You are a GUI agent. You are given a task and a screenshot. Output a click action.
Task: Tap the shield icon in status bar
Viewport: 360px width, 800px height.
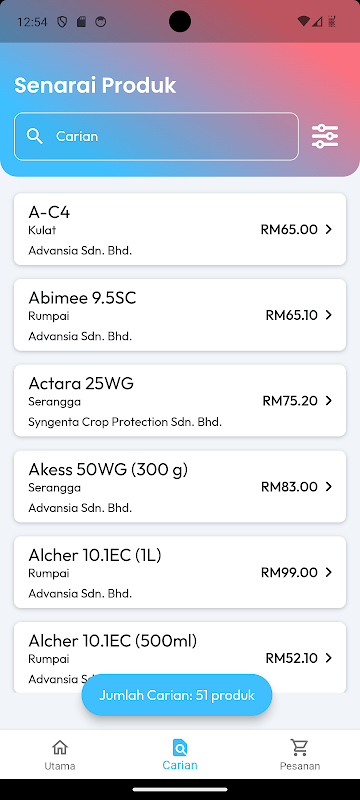62,21
